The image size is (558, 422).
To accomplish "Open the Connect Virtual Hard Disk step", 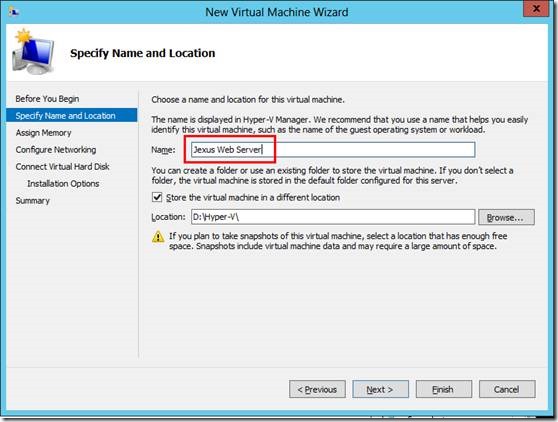I will click(62, 167).
